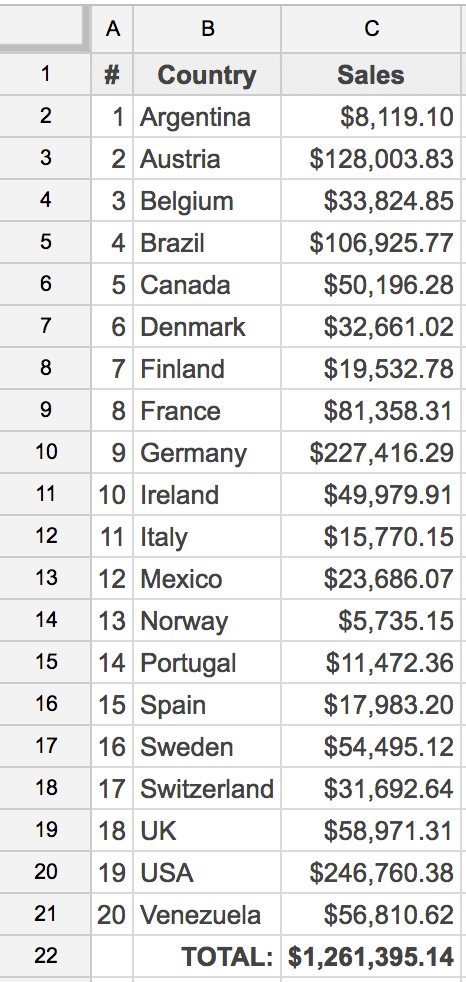
Task: Click the $227,416.29 sales cell
Action: pos(371,452)
